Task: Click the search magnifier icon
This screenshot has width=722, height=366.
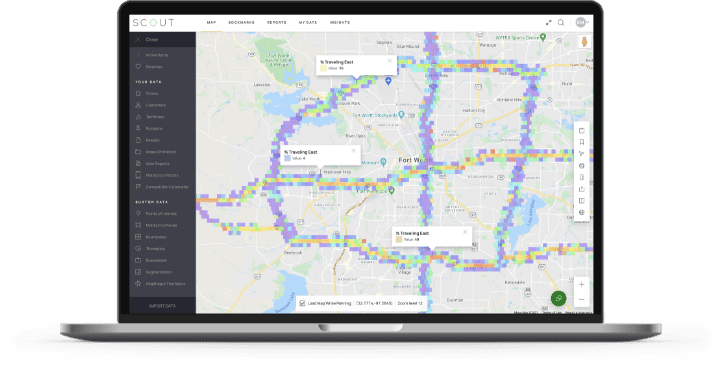Action: [561, 23]
